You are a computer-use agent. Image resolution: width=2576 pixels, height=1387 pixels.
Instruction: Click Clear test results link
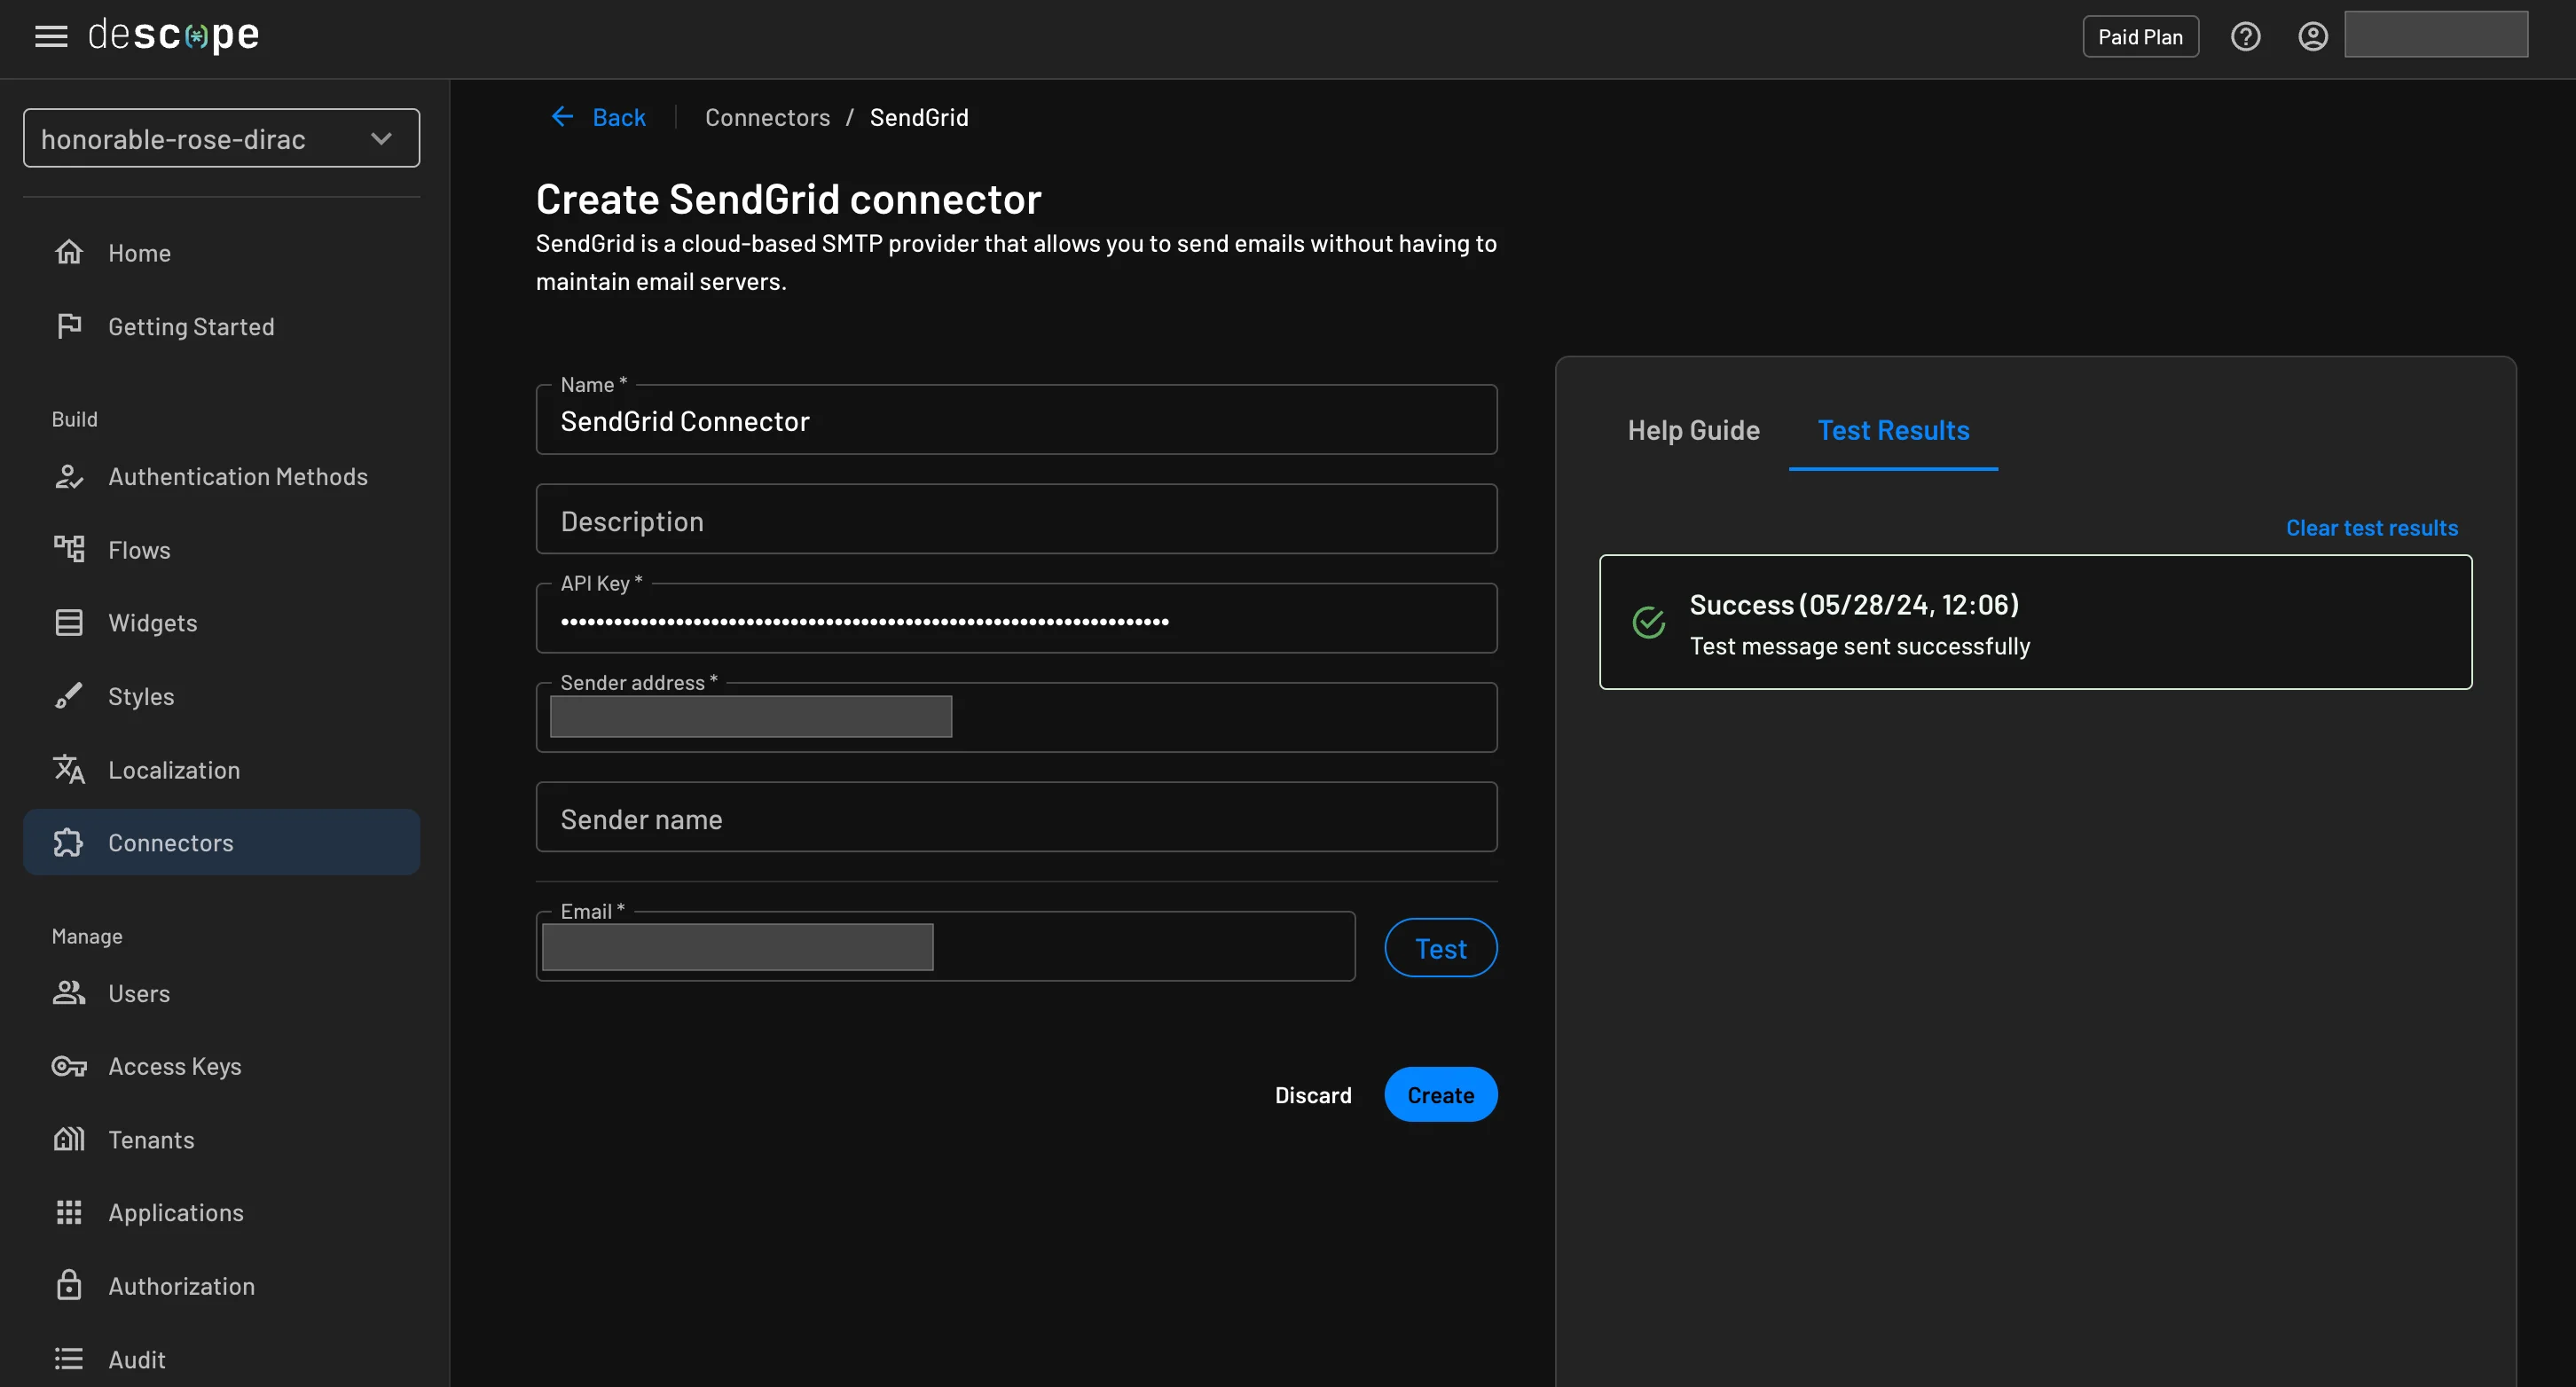2371,528
